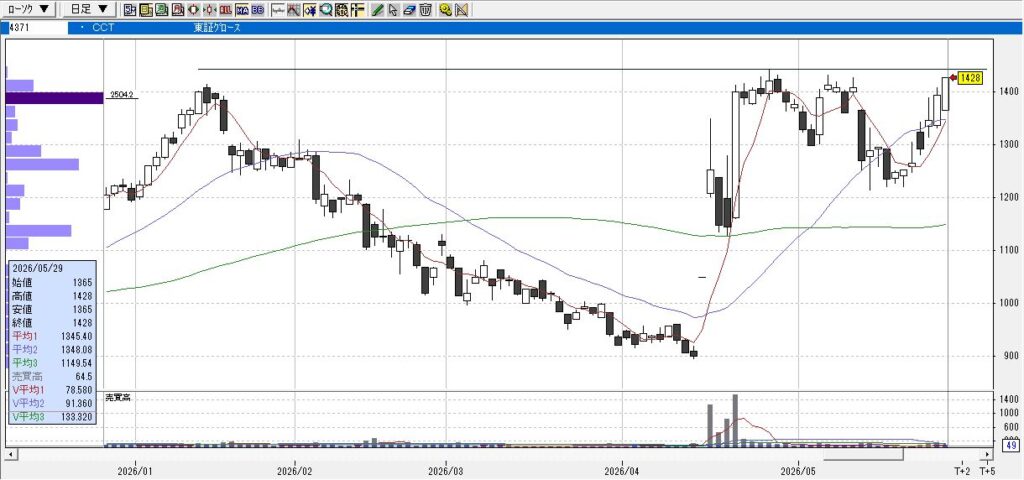This screenshot has width=1024, height=480.
Task: Click the red trend chart toolbar icon
Action: (x=293, y=10)
